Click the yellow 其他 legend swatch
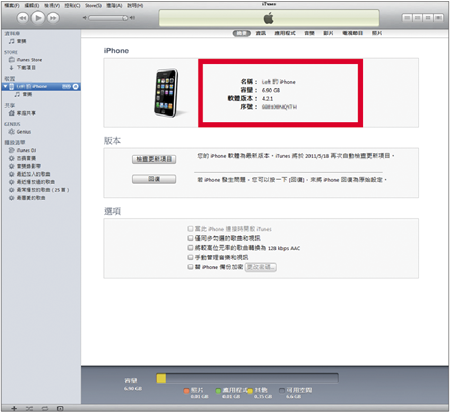Viewport: 450px width, 413px height. click(250, 390)
